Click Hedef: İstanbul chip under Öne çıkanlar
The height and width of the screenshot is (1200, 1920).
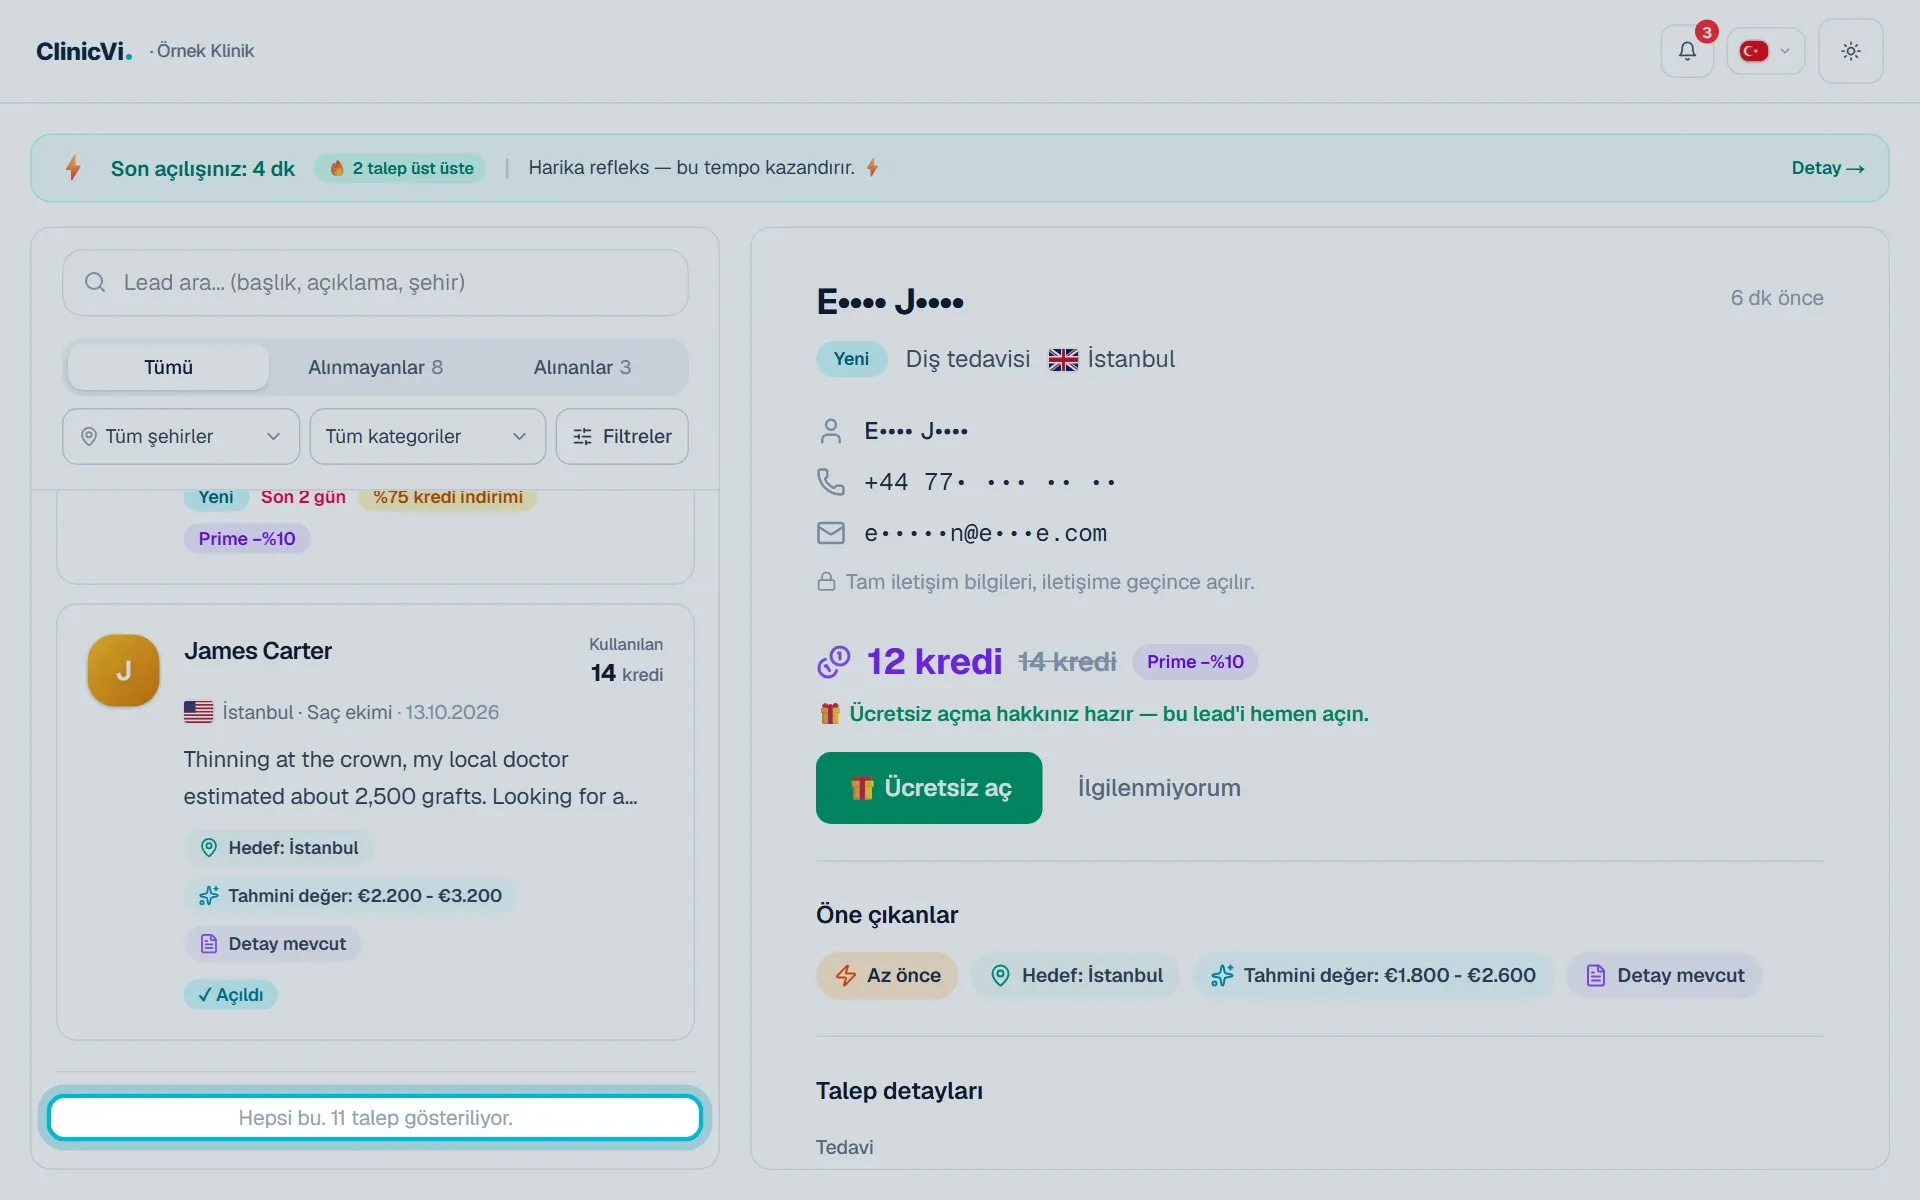click(1075, 976)
